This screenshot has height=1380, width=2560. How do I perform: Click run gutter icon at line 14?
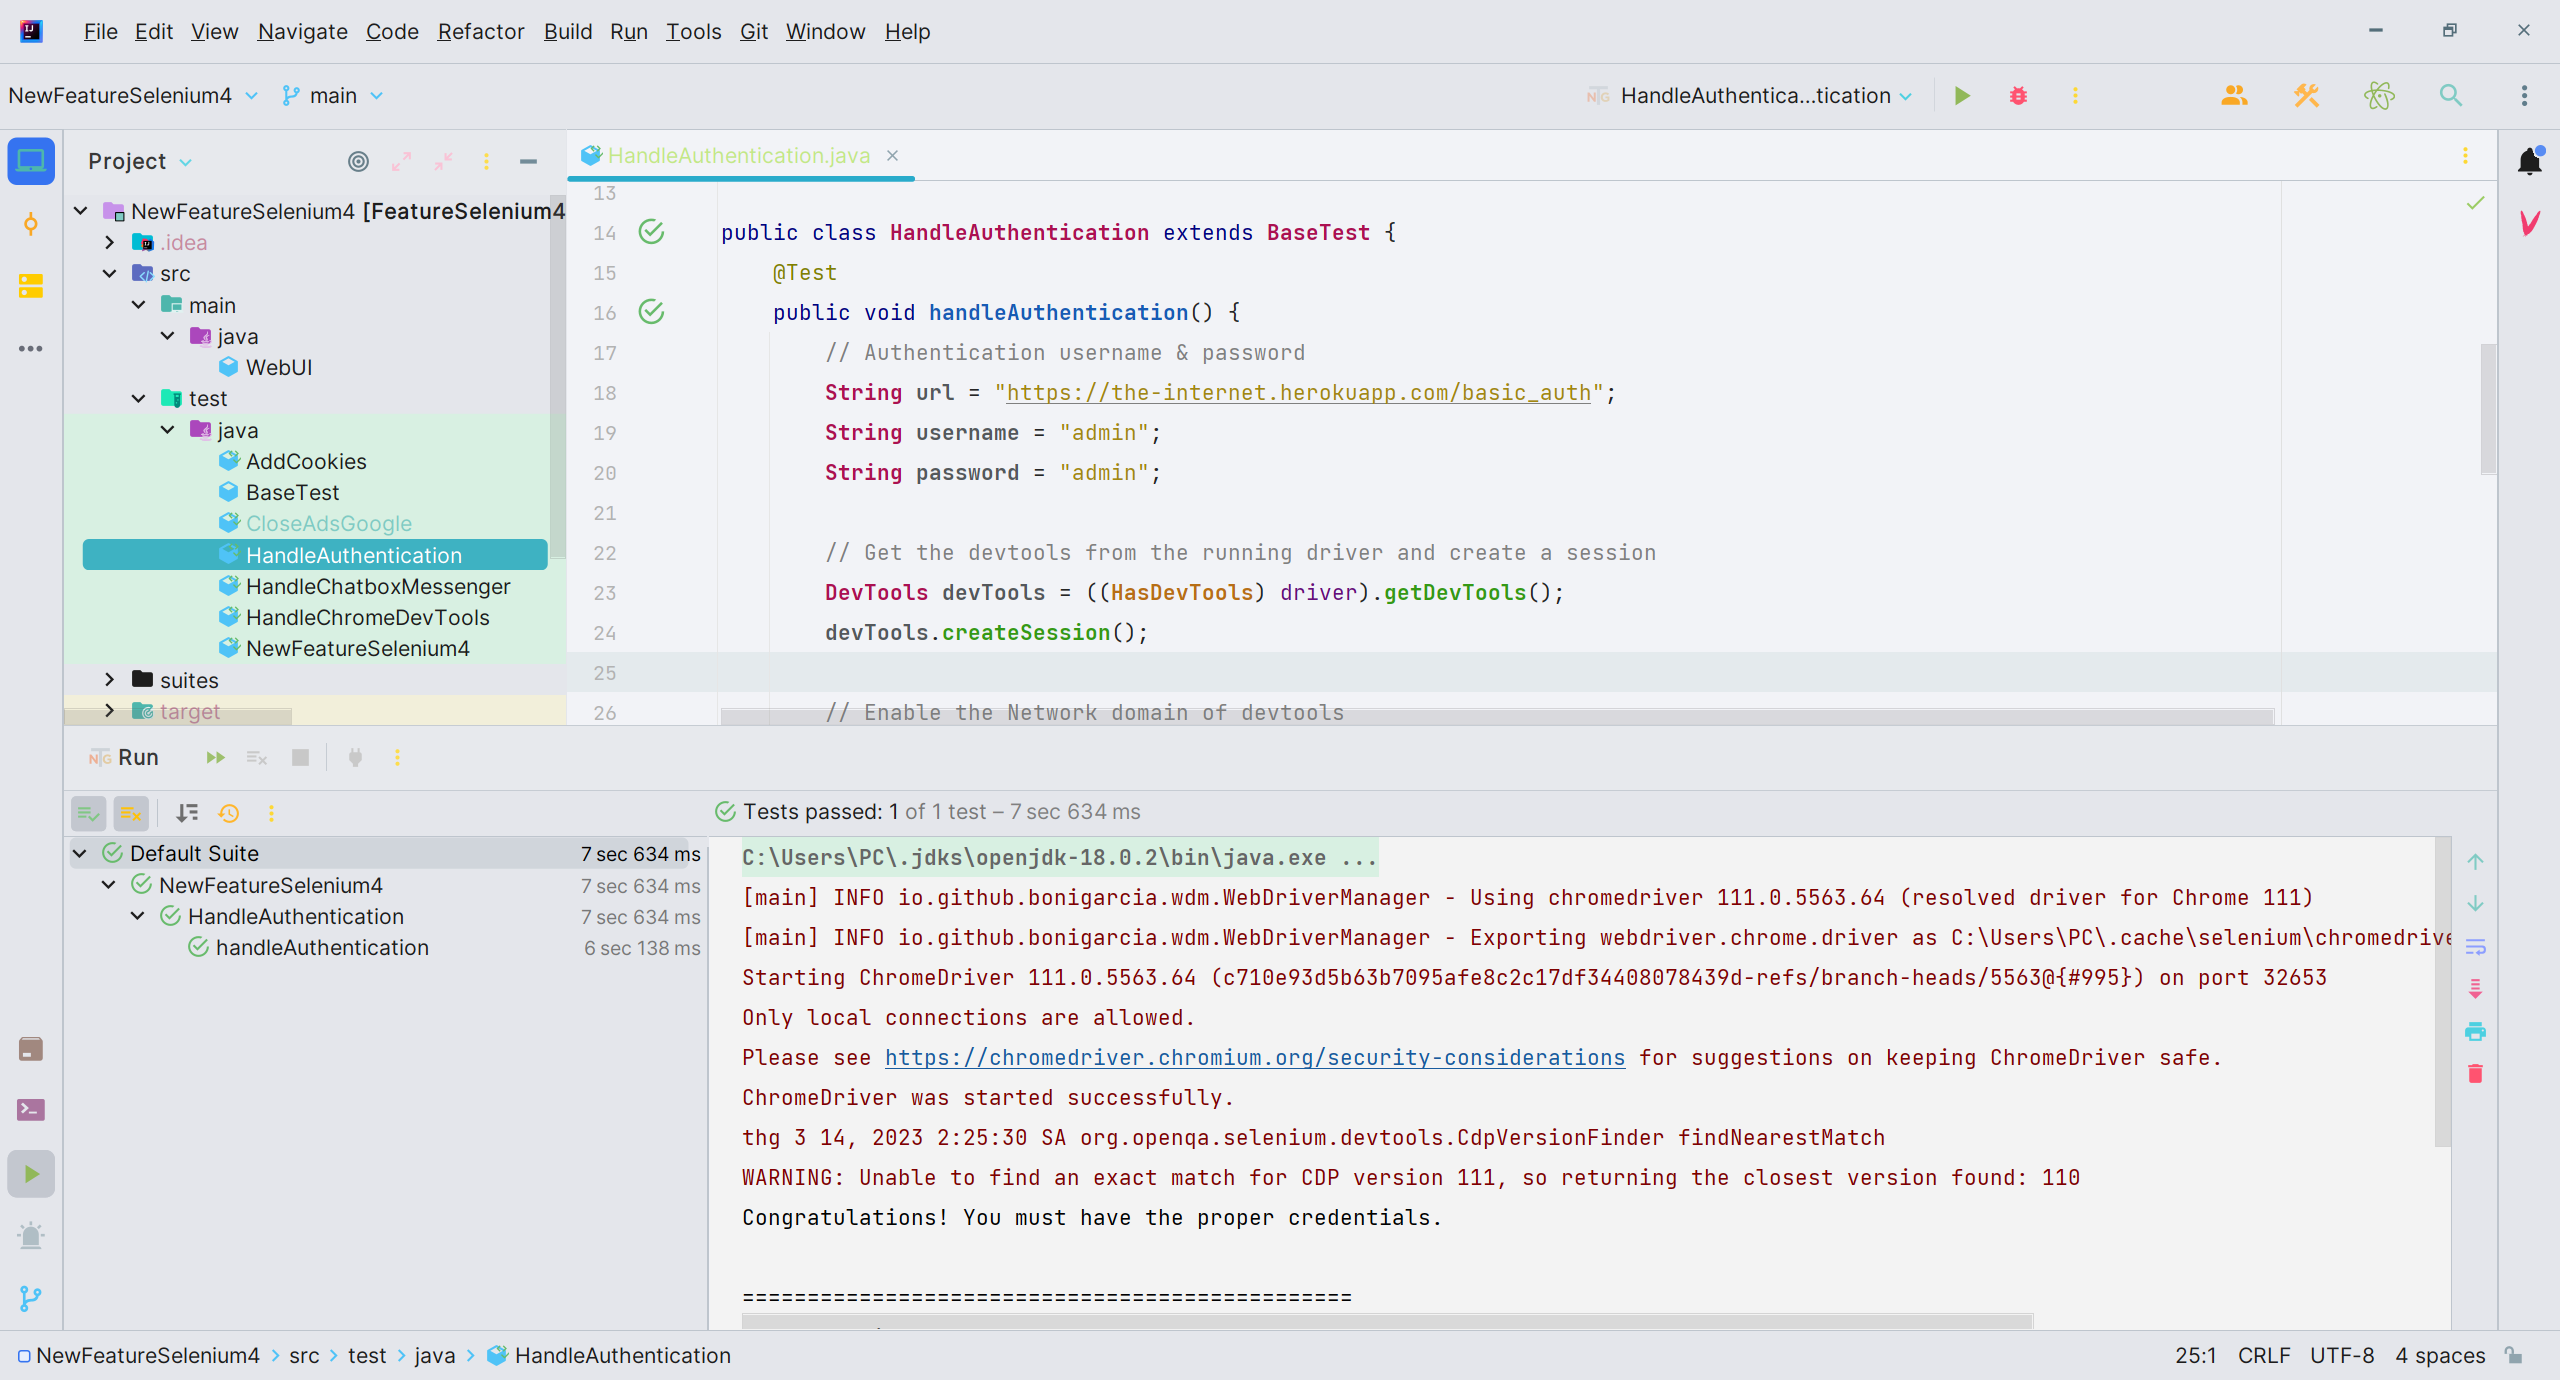tap(651, 232)
